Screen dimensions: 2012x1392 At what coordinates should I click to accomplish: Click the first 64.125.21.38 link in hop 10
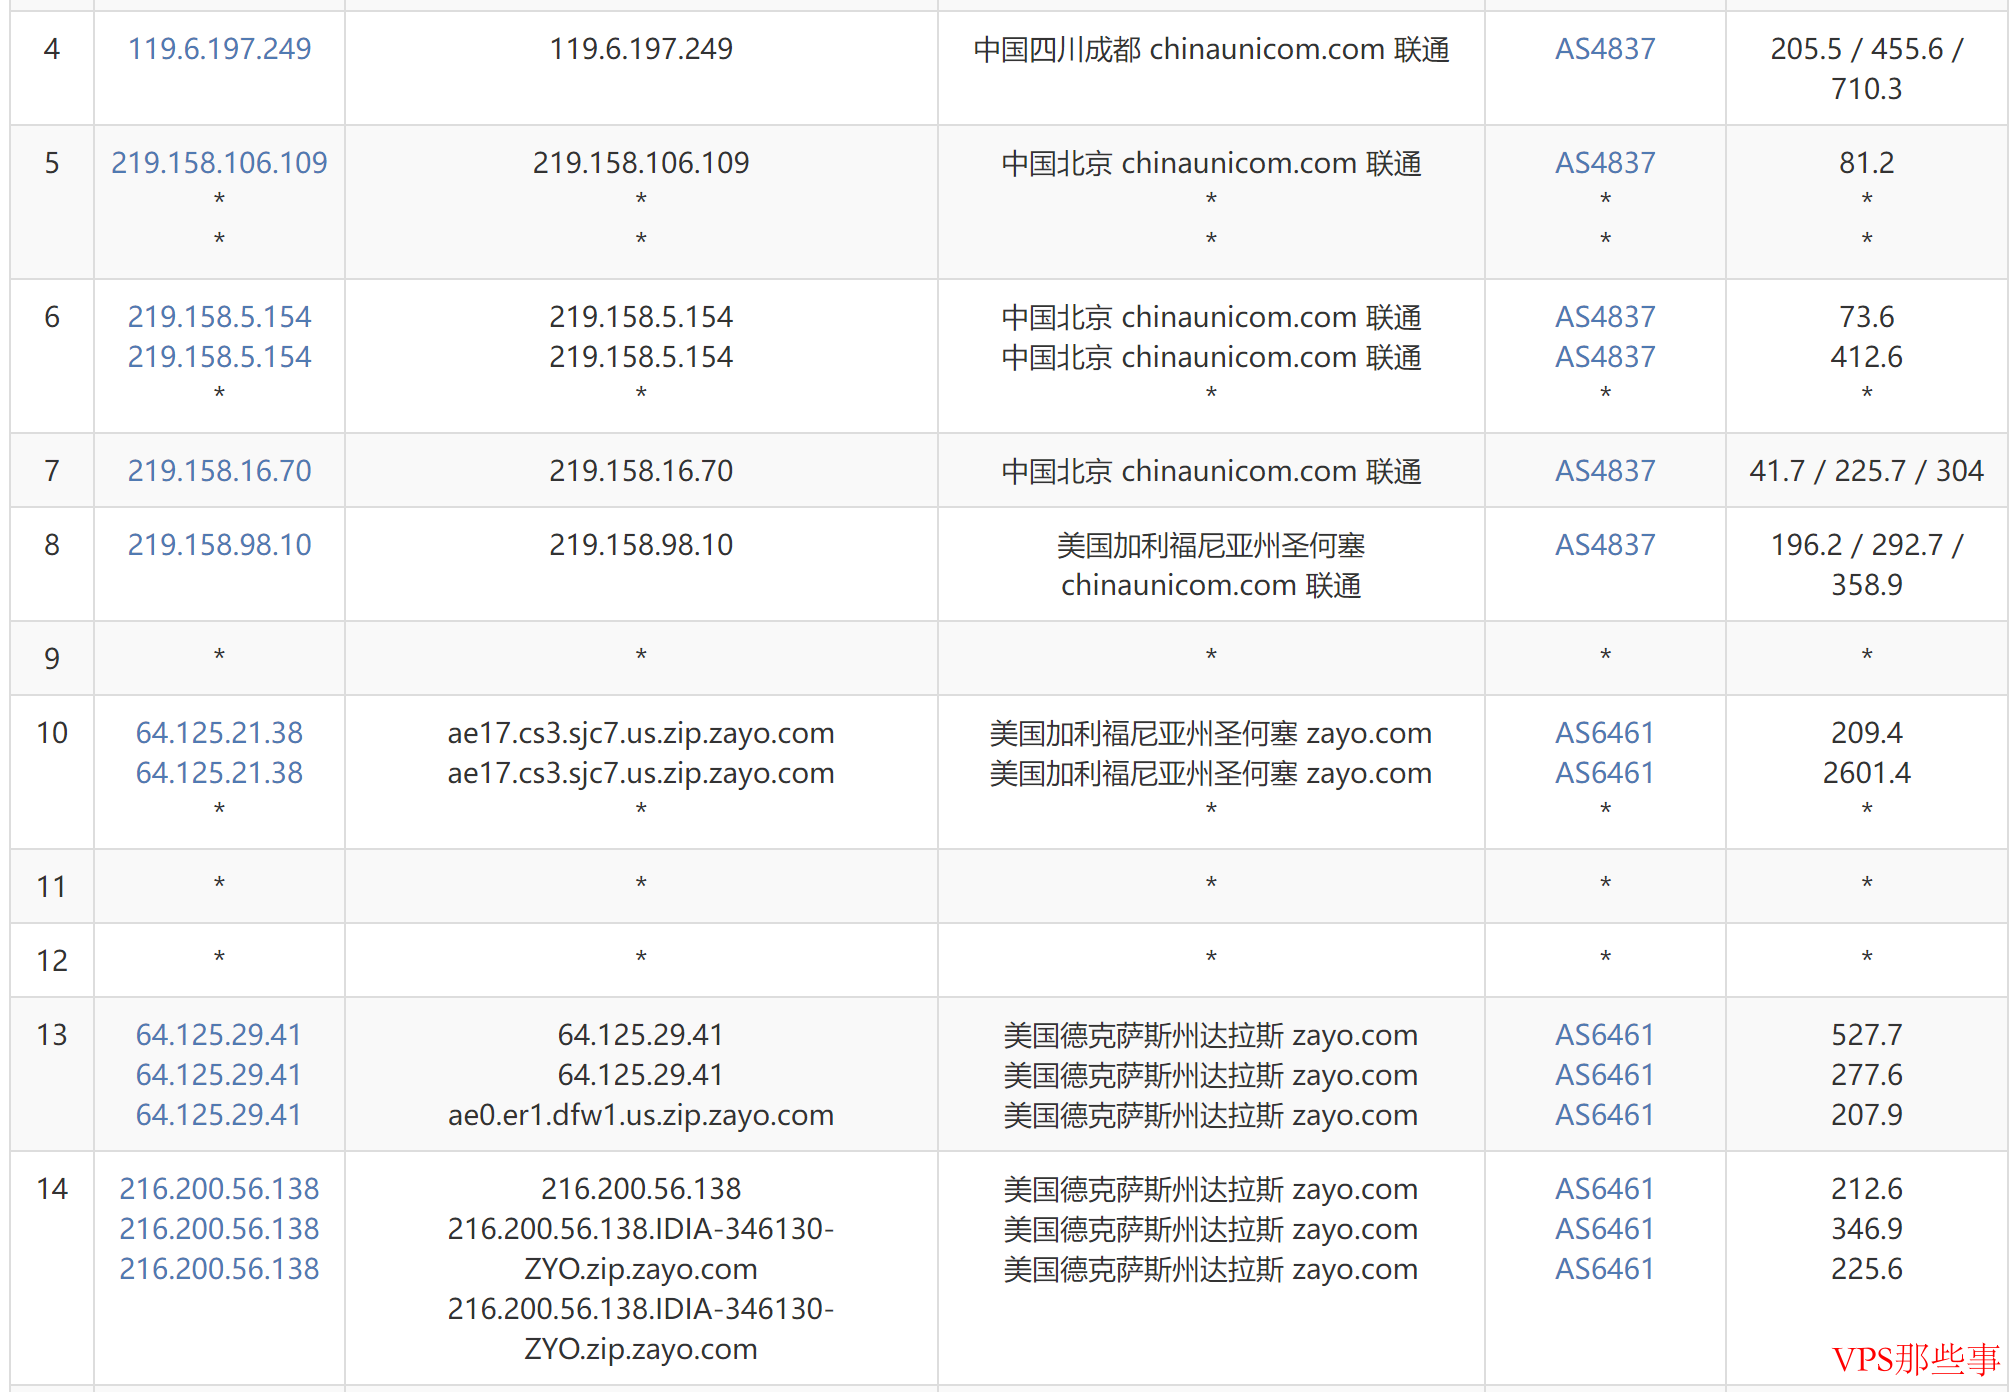219,733
